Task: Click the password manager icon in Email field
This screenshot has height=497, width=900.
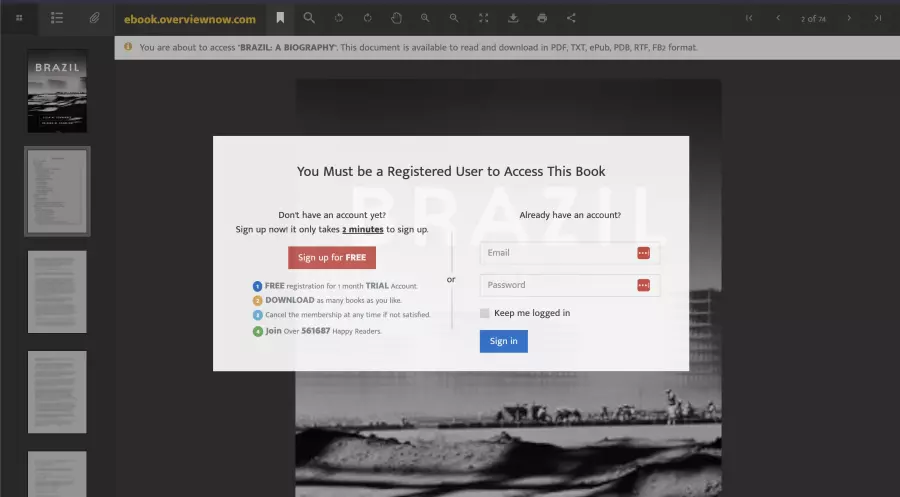Action: coord(643,253)
